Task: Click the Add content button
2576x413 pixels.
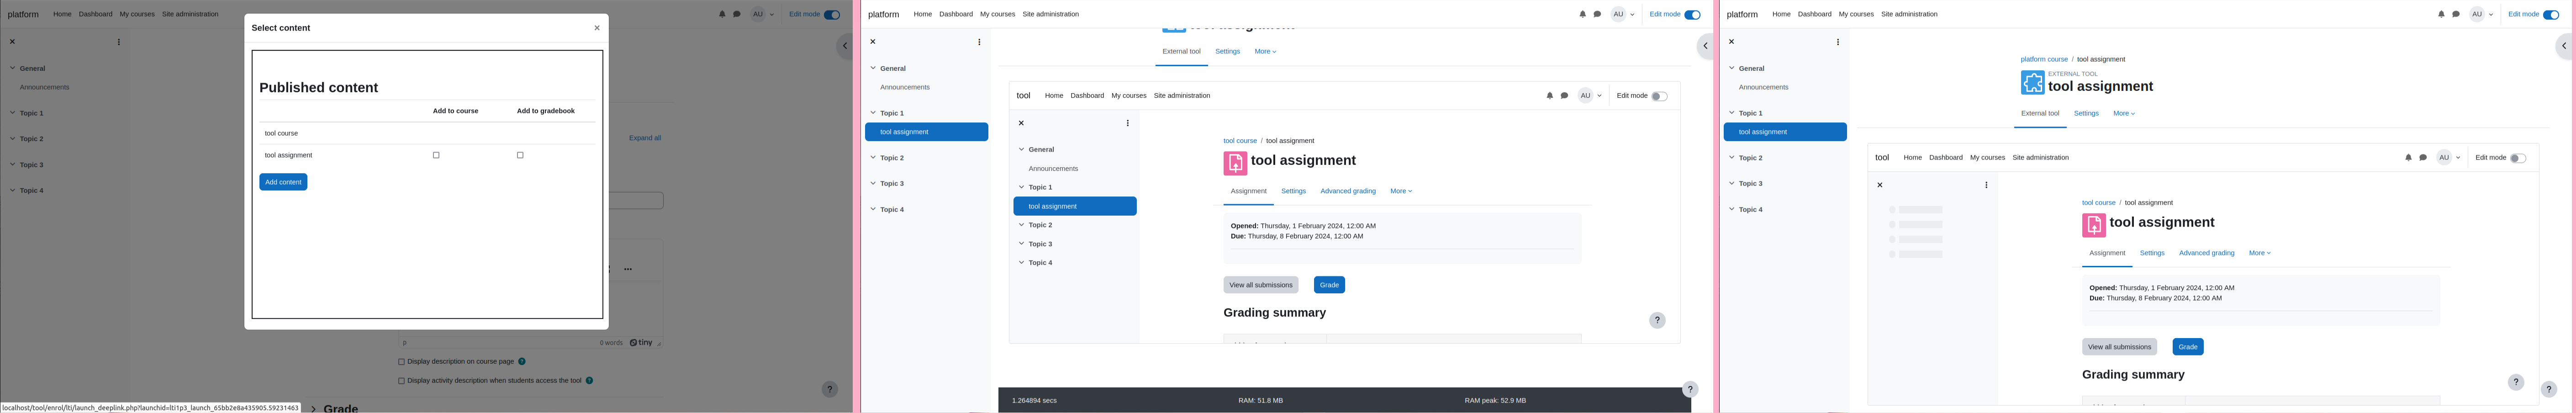Action: tap(283, 182)
